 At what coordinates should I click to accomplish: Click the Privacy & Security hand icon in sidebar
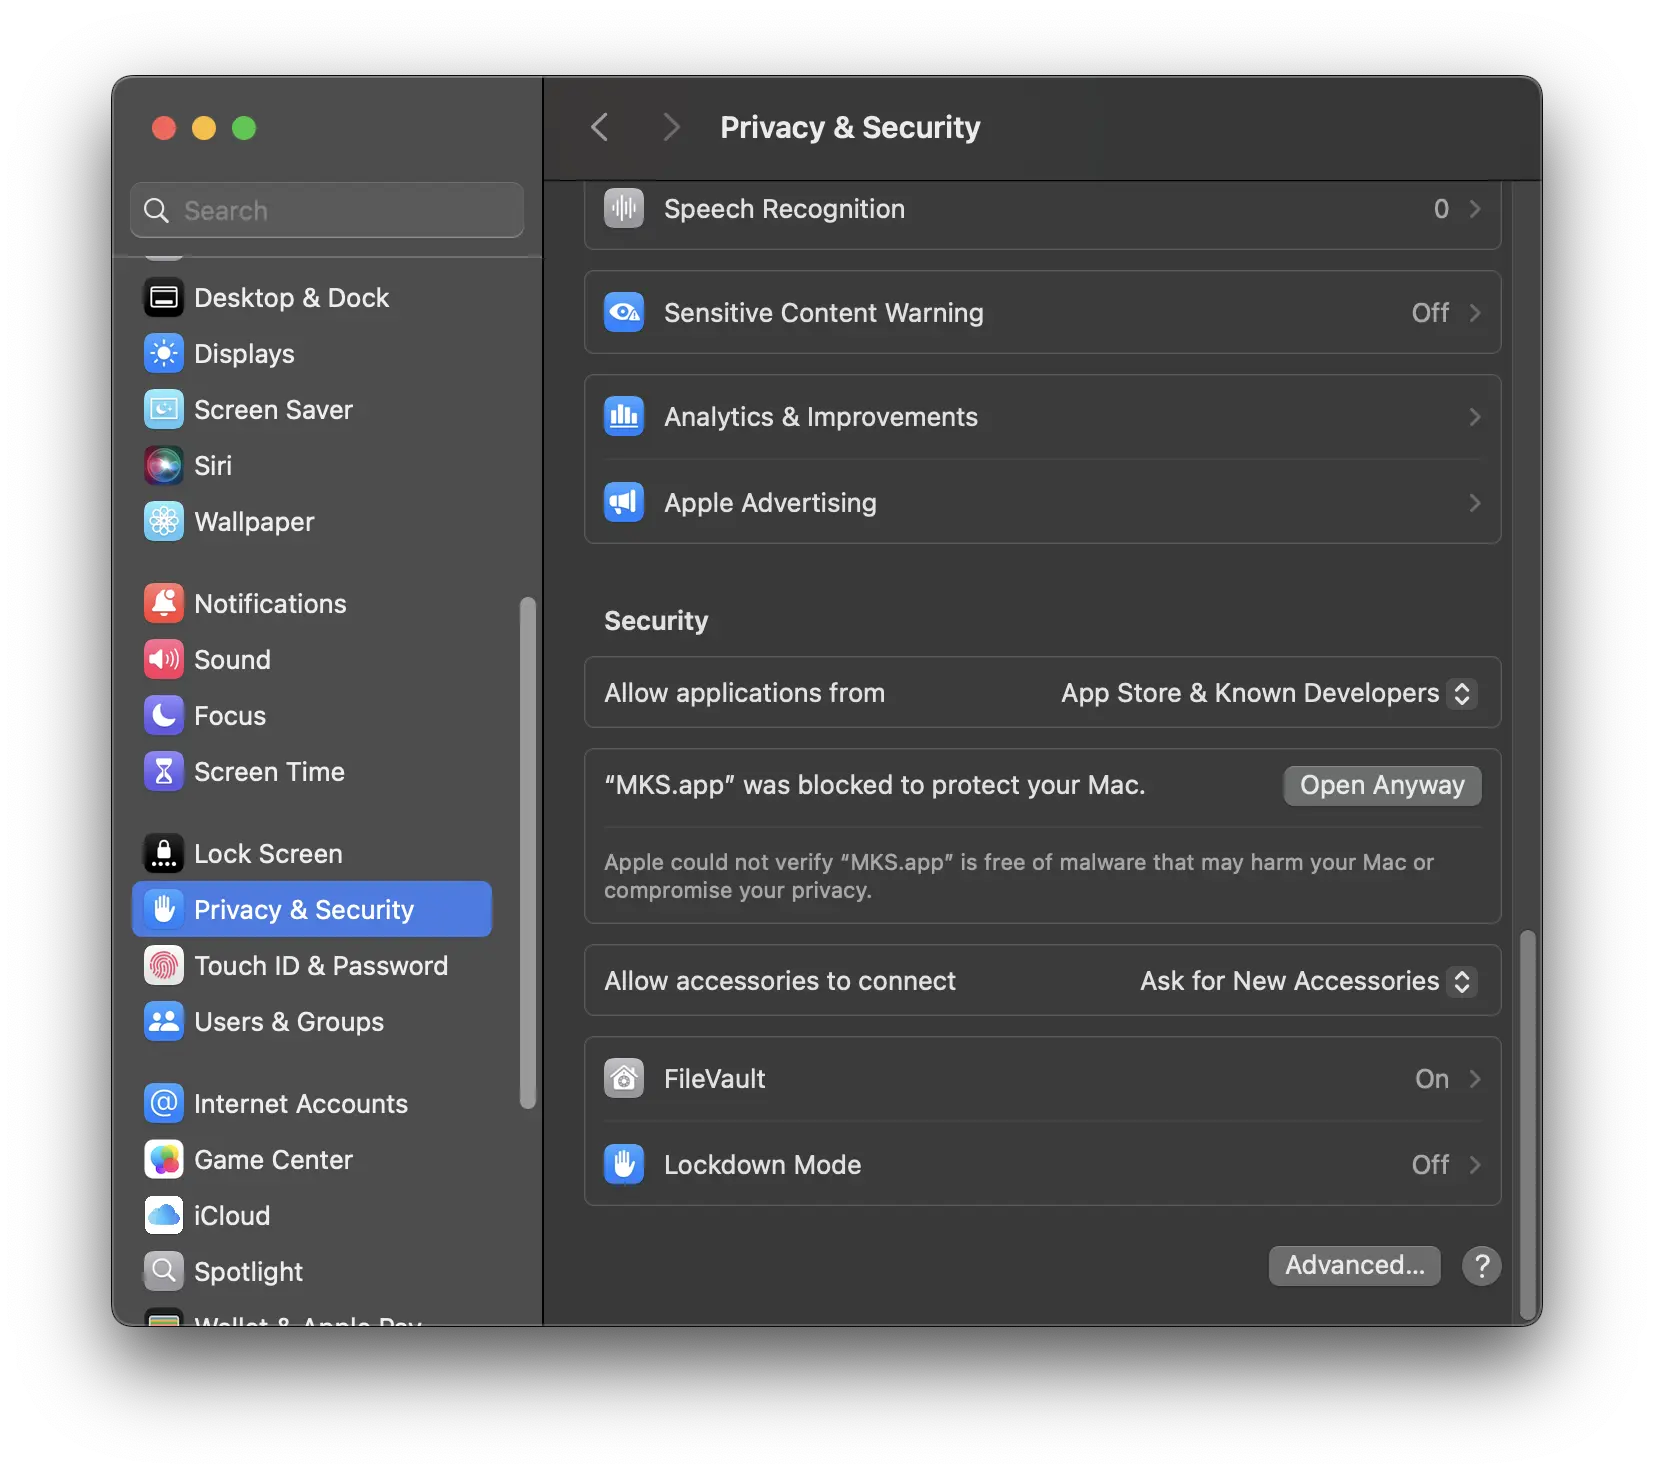(x=164, y=910)
